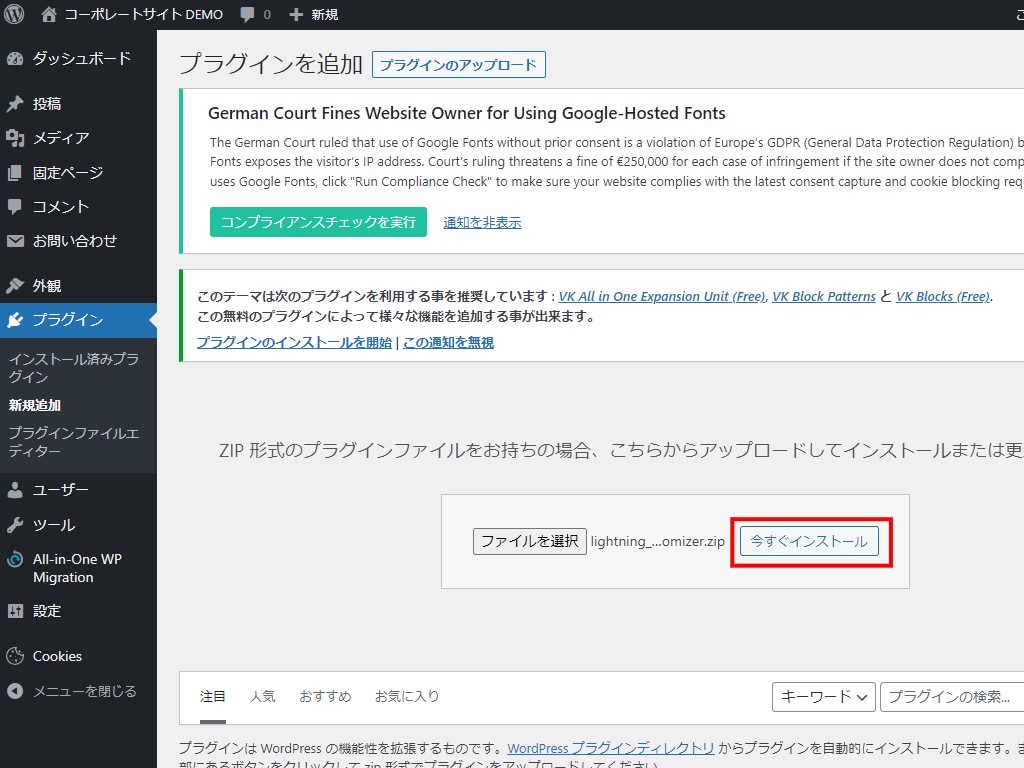Open インストール済みプラグイン in the submenu
Image resolution: width=1024 pixels, height=768 pixels.
coord(73,368)
